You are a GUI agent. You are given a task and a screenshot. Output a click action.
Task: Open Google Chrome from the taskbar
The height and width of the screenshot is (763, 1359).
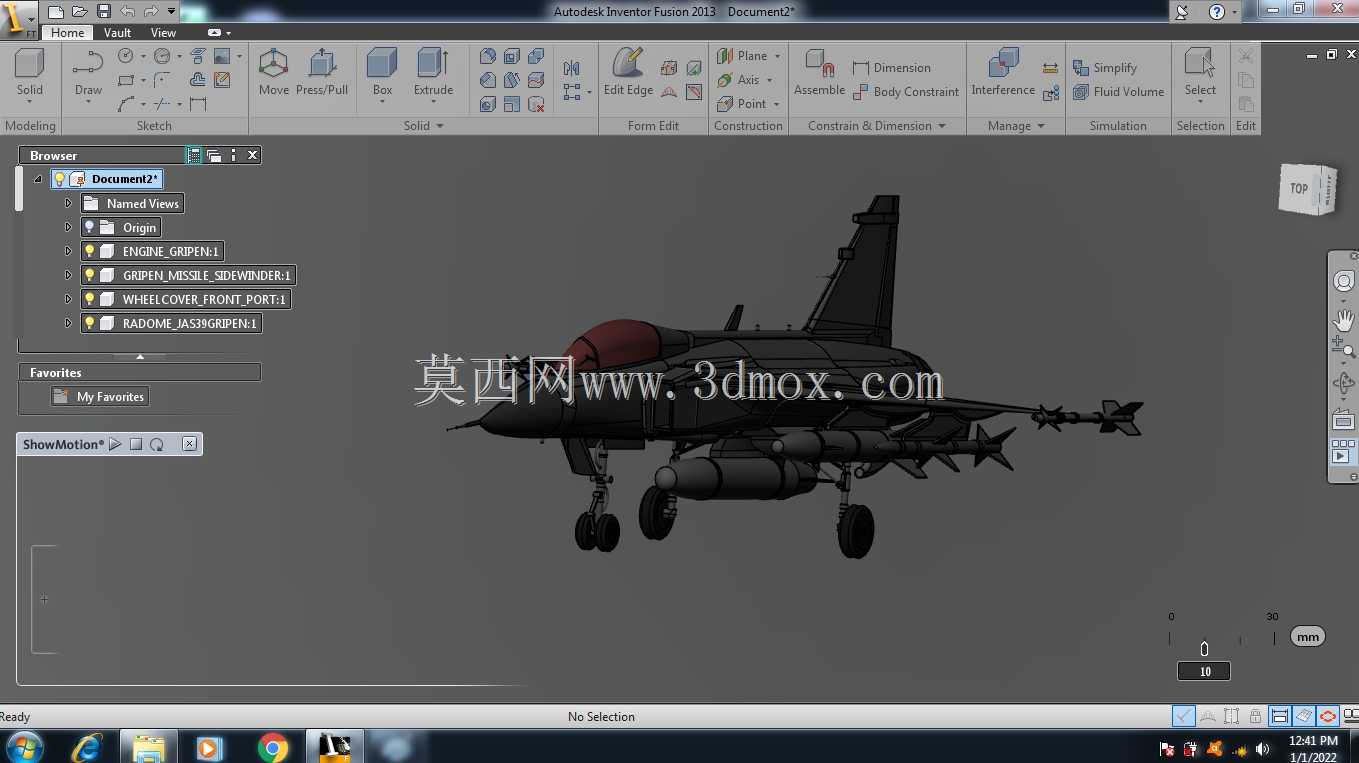pos(272,747)
